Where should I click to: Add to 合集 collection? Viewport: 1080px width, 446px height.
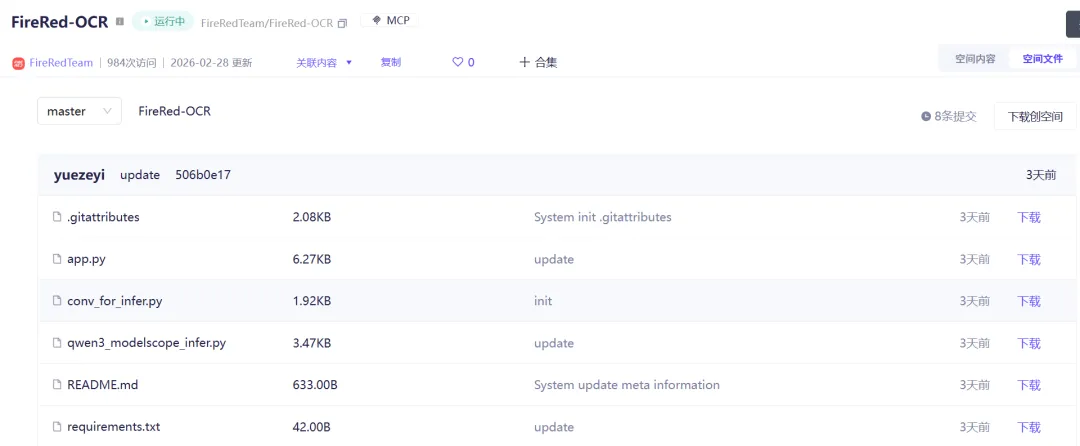pos(538,63)
